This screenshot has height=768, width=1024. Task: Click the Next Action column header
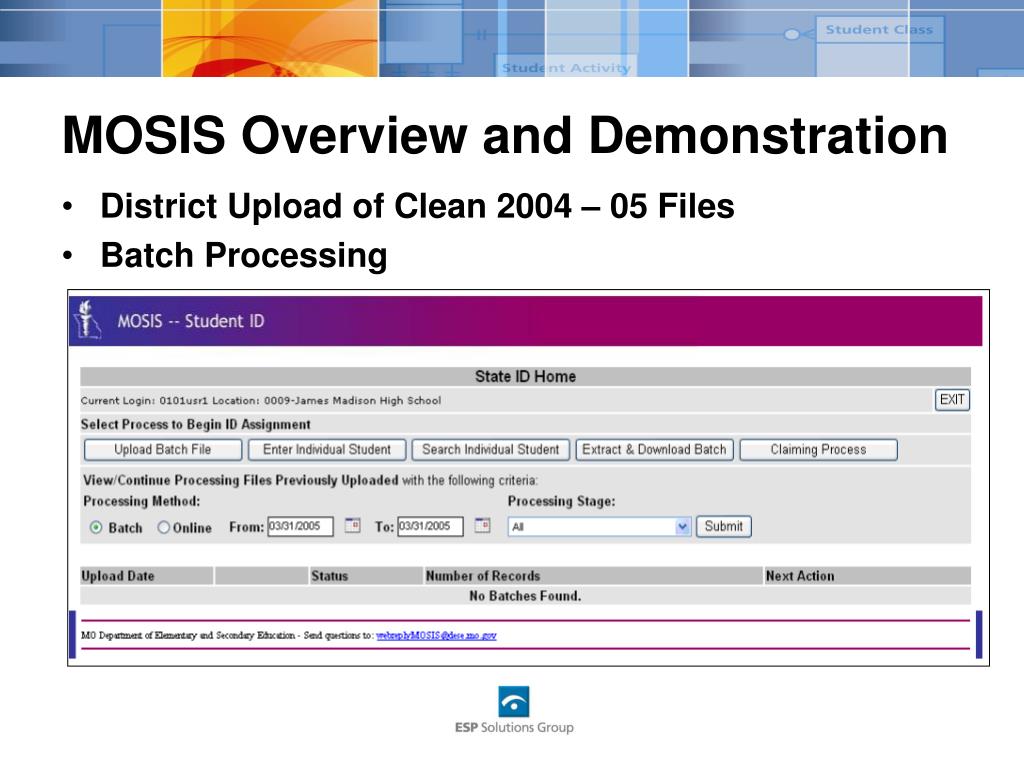800,576
